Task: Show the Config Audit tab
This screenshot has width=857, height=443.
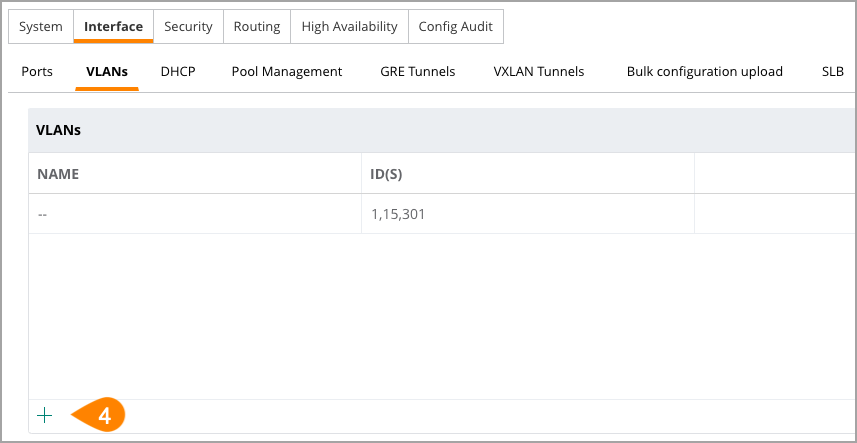Action: (x=456, y=26)
